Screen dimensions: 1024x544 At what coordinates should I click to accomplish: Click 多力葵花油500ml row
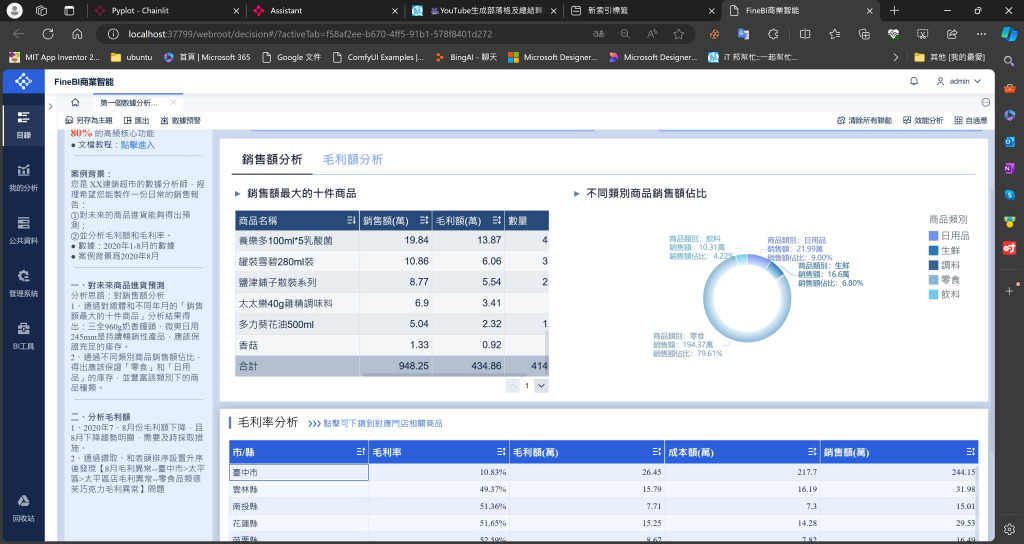click(x=392, y=324)
